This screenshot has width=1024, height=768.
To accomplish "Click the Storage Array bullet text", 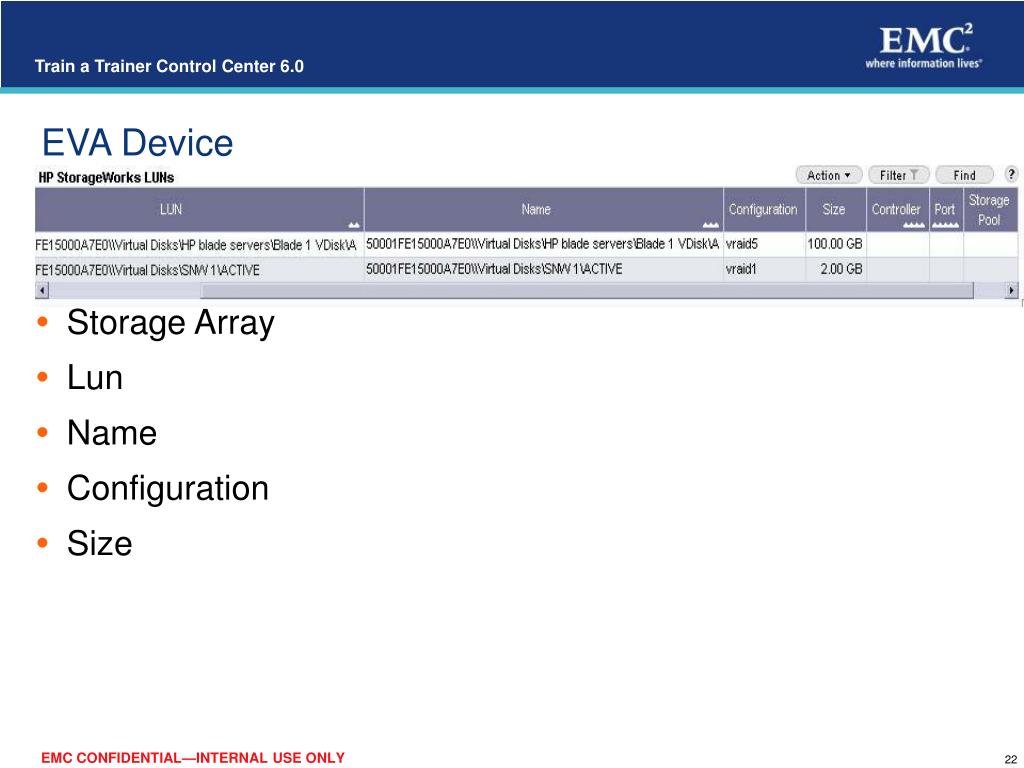I will click(x=170, y=324).
